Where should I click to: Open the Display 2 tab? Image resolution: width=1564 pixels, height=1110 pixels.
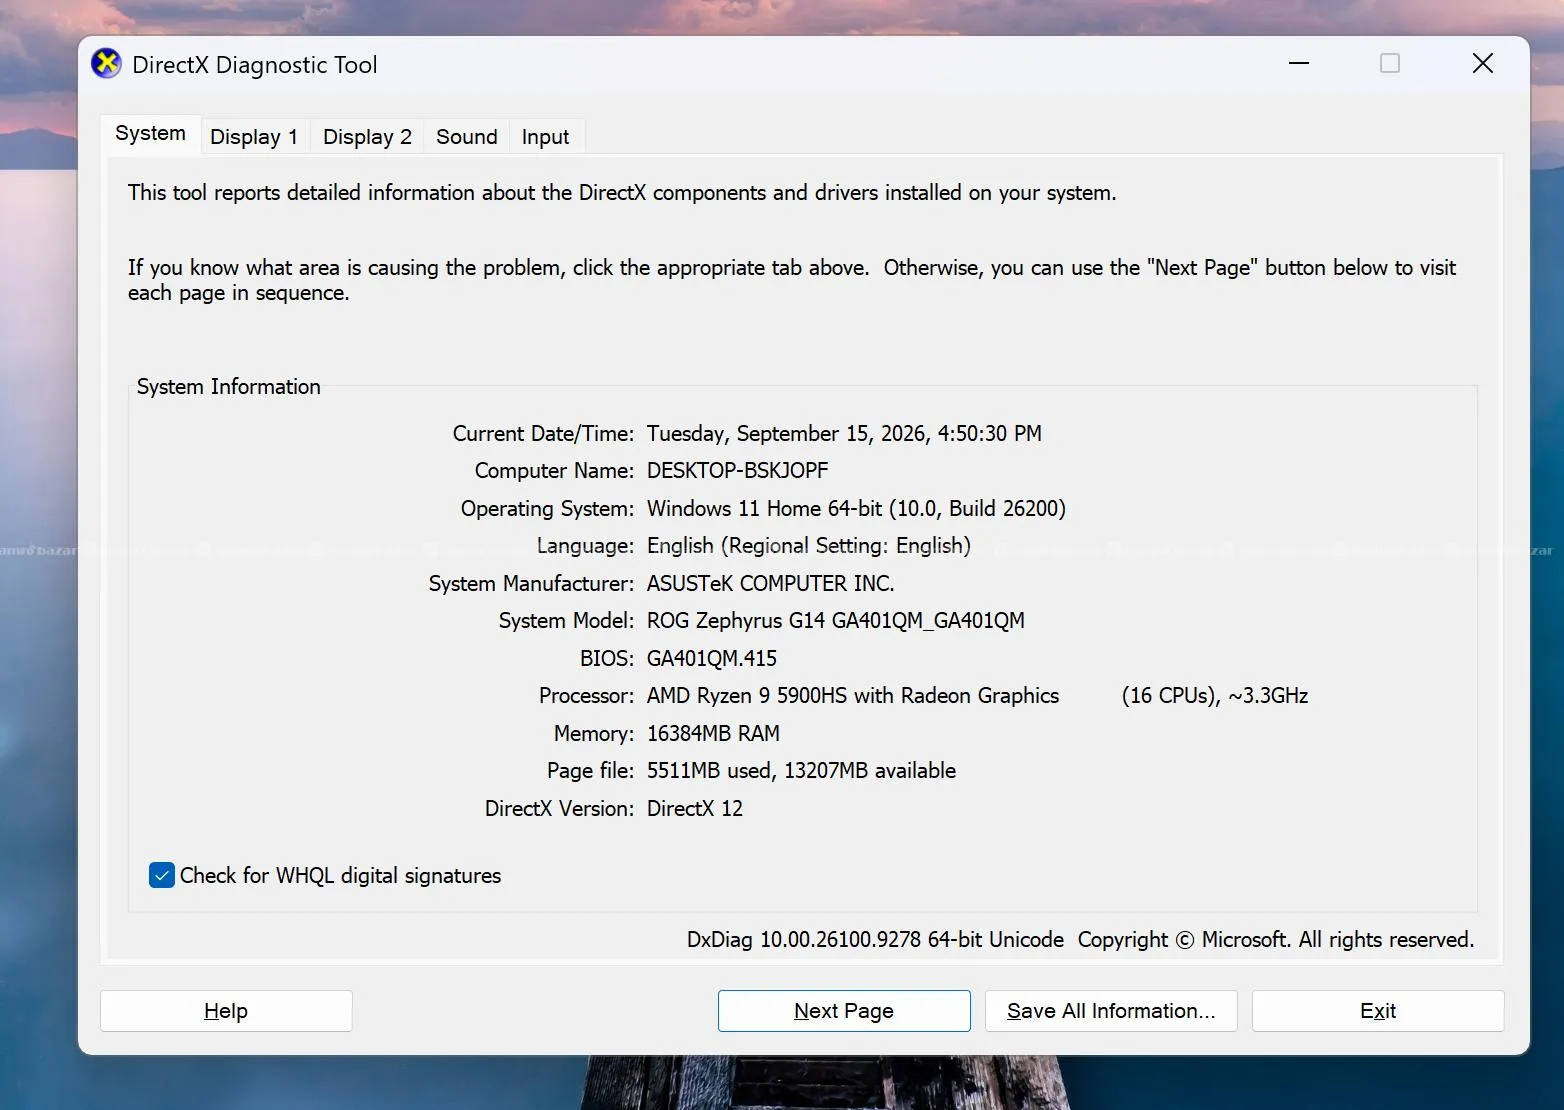[367, 137]
